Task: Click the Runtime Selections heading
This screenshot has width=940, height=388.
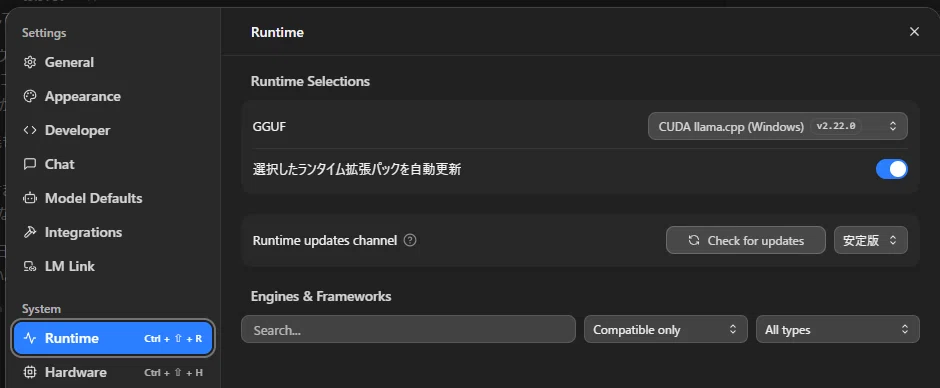Action: 310,81
